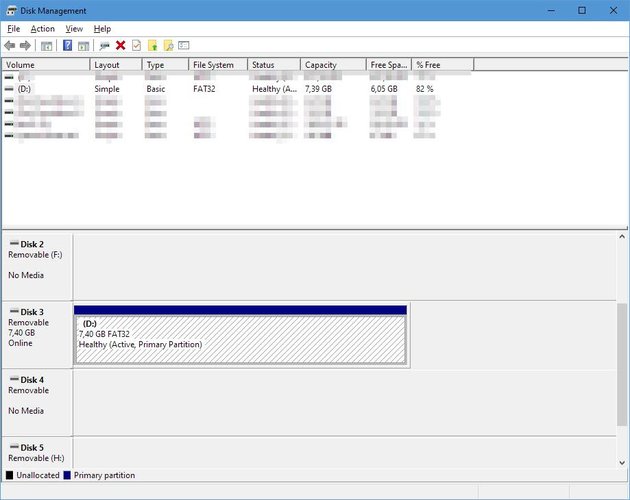Click the 6,05 GB free space cell

[384, 89]
